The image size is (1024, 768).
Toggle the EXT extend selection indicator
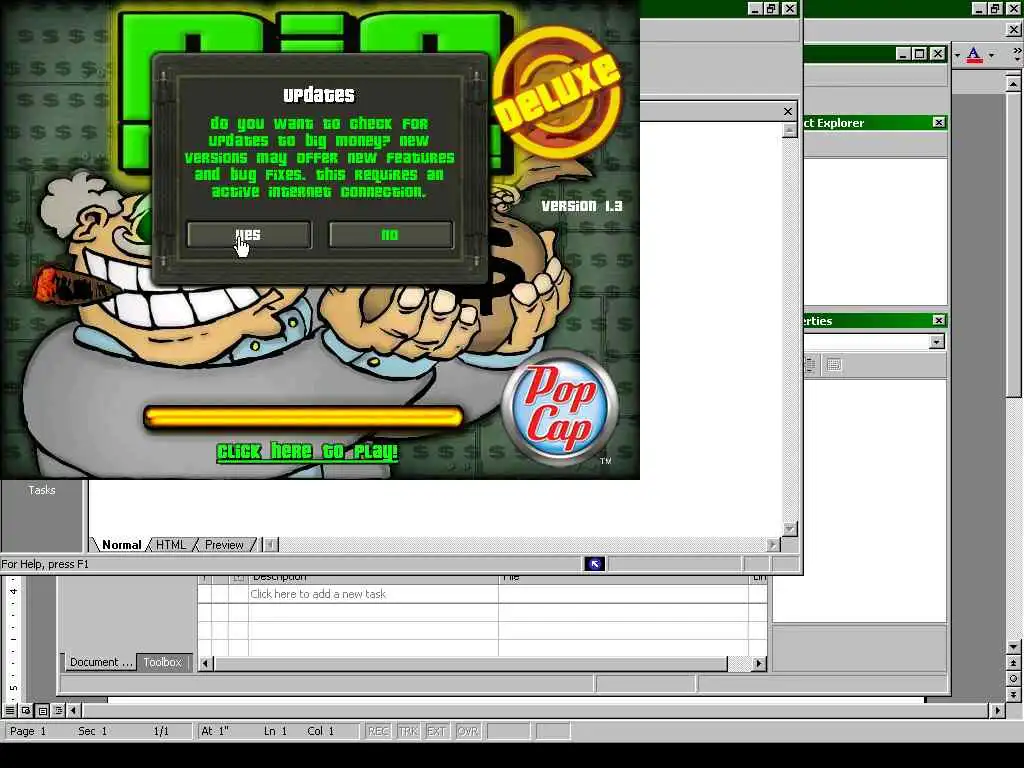436,731
